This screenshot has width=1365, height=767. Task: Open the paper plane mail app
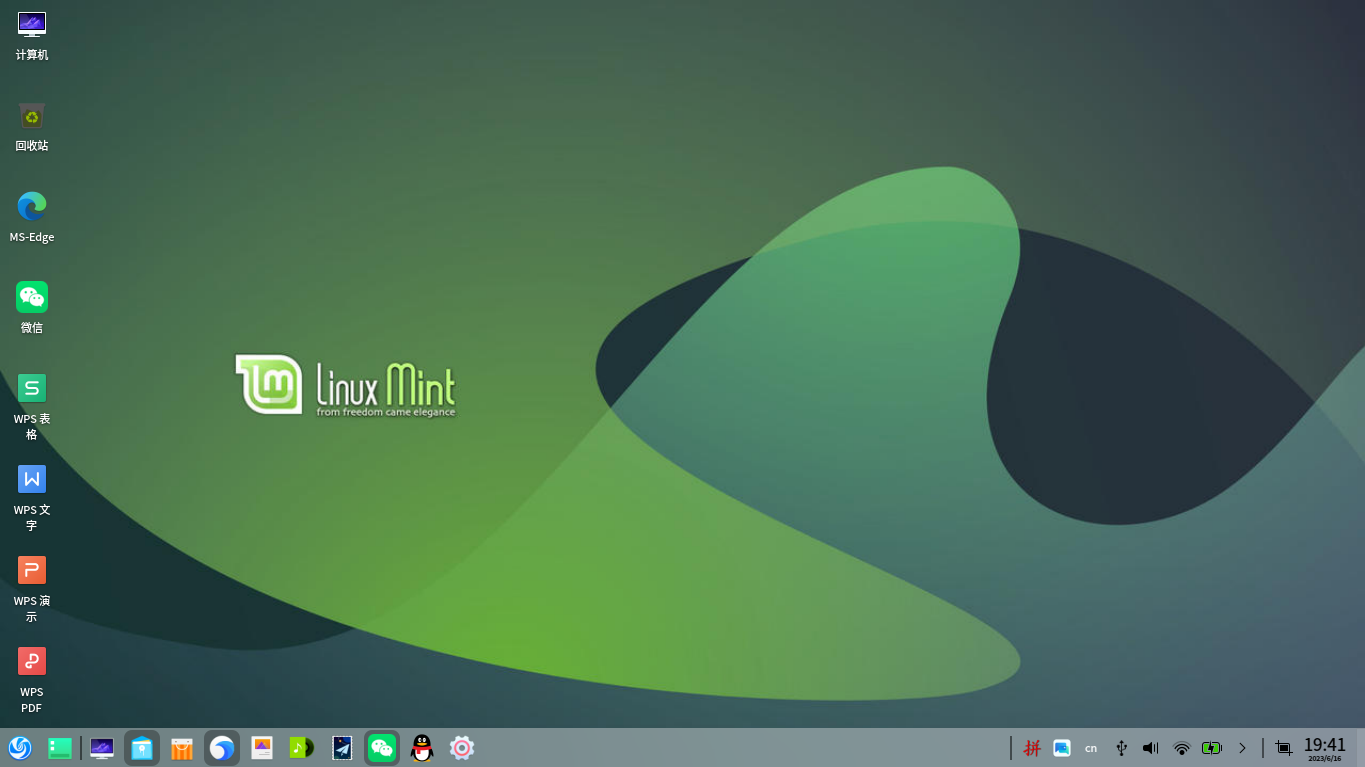(342, 748)
